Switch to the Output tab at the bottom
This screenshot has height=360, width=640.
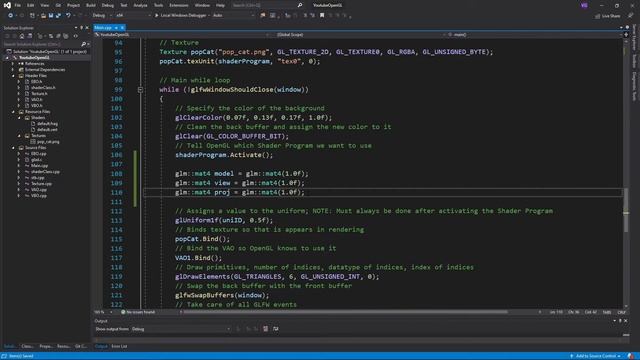[101, 347]
